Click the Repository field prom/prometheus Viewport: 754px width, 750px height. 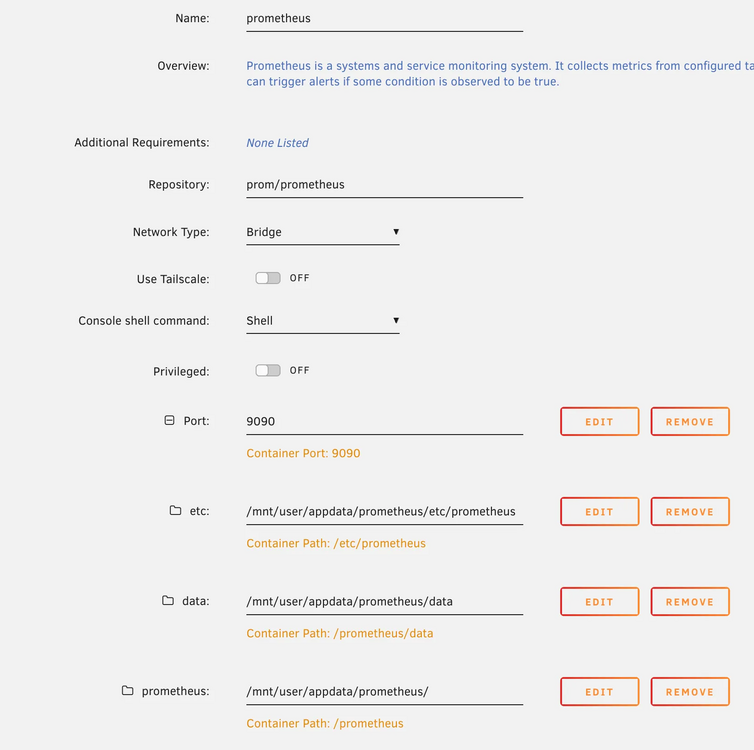[x=385, y=185]
